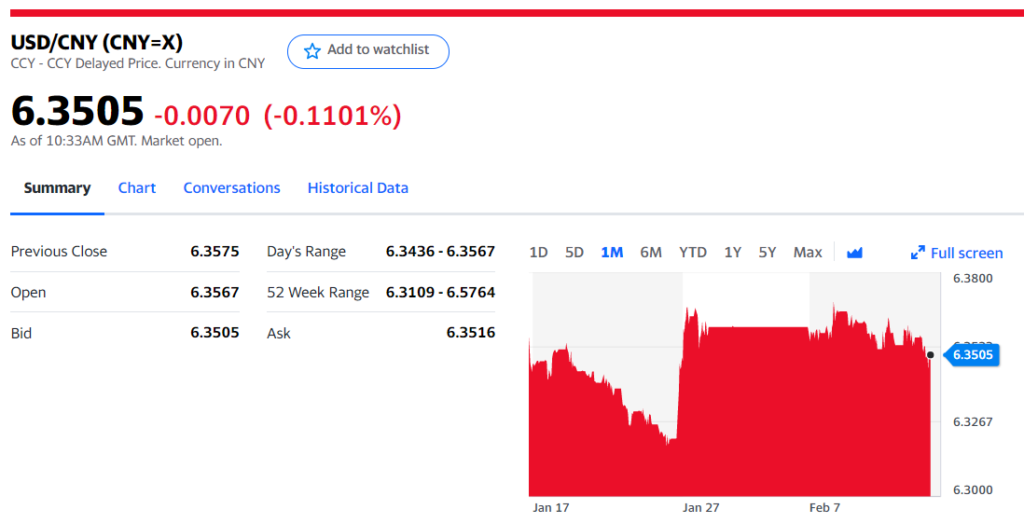1024x523 pixels.
Task: Display the 5Y chart range
Action: 767,252
